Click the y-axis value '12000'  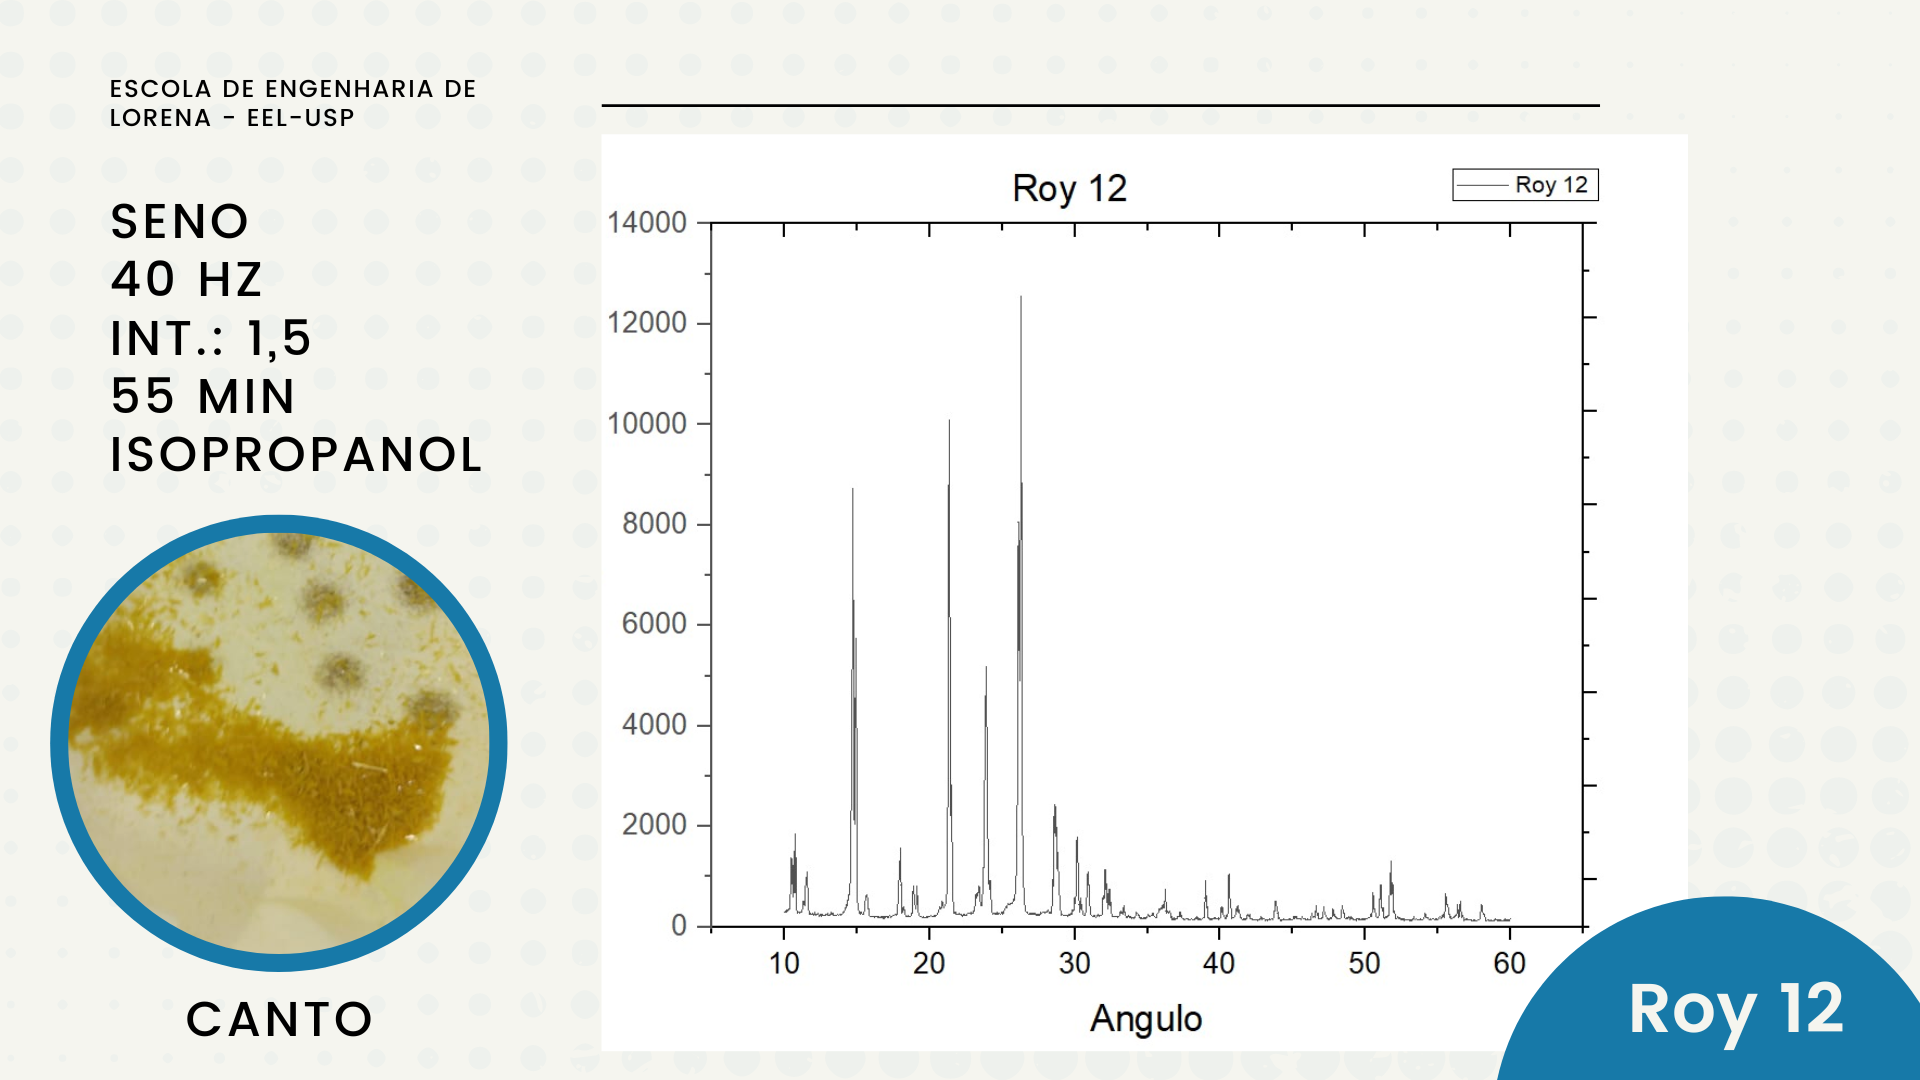pos(647,323)
